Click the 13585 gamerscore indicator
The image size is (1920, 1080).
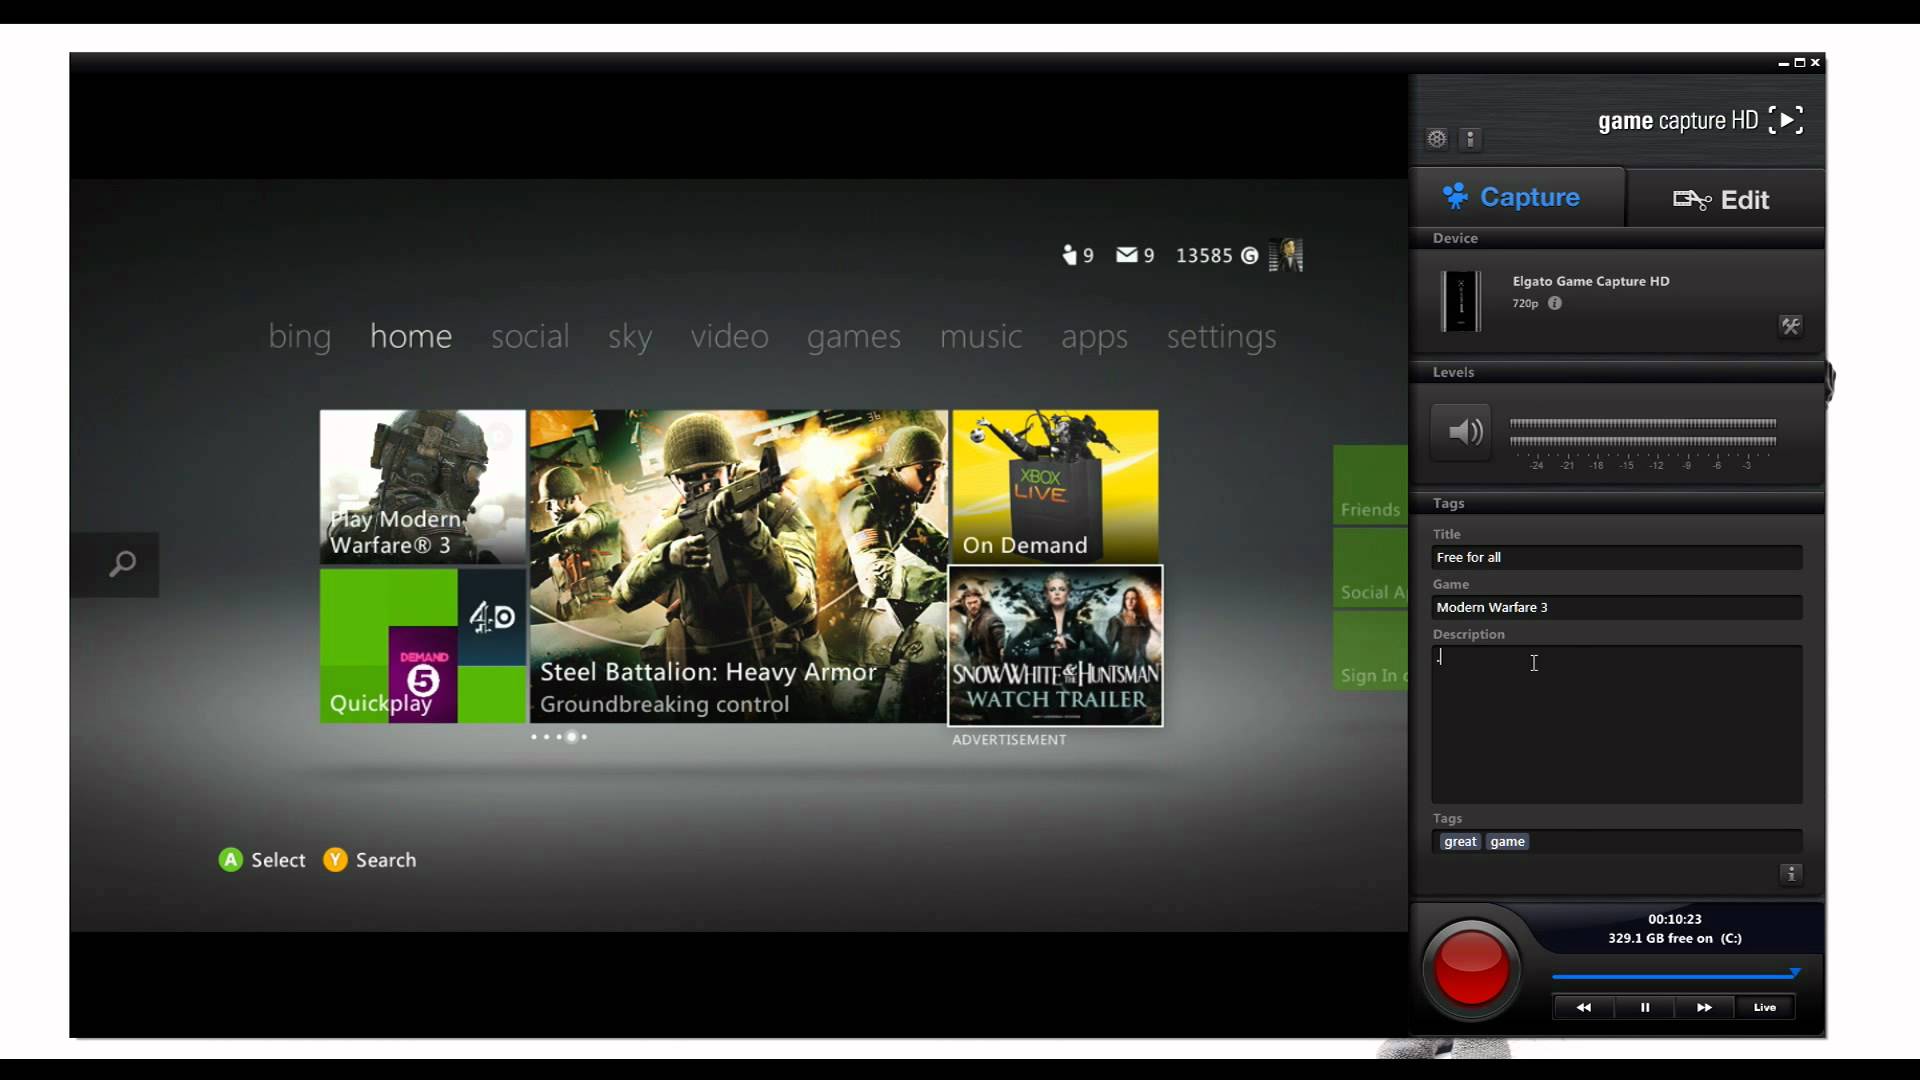(x=1216, y=255)
